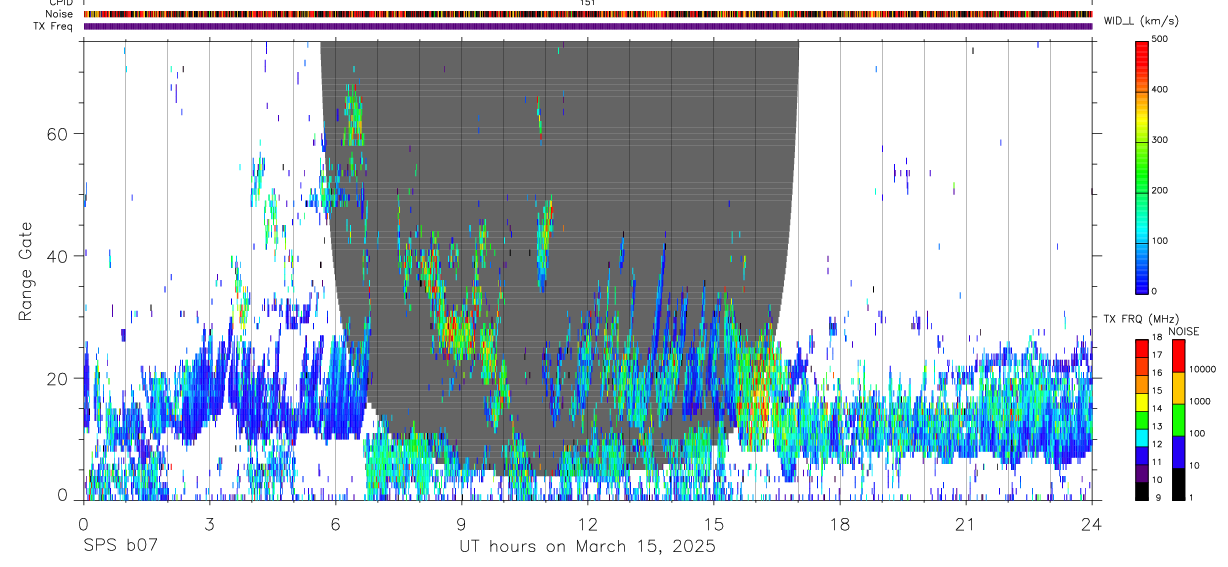Click the 400 value on WID⊥ color bar
This screenshot has height=567, width=1228.
[x=1159, y=90]
